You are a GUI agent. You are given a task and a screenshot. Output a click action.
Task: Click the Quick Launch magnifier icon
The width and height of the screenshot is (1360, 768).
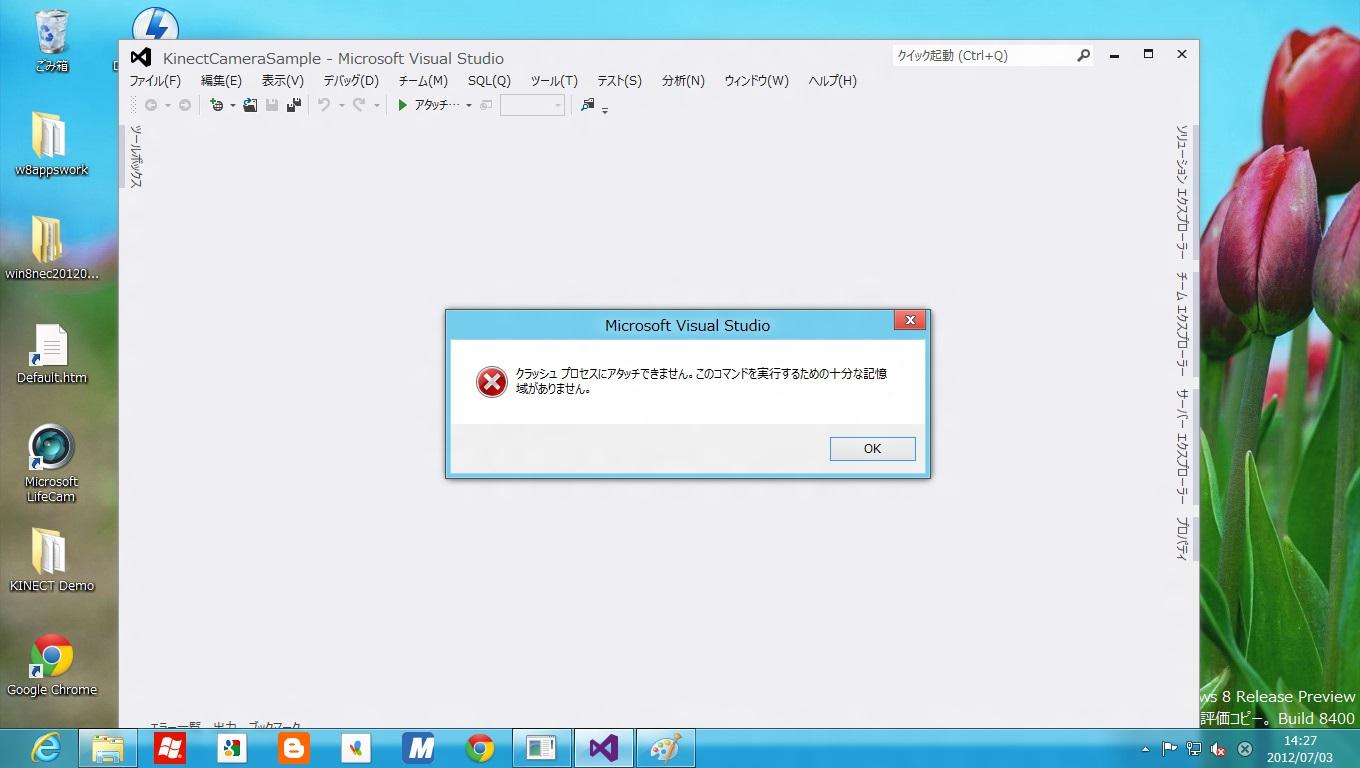click(1083, 56)
